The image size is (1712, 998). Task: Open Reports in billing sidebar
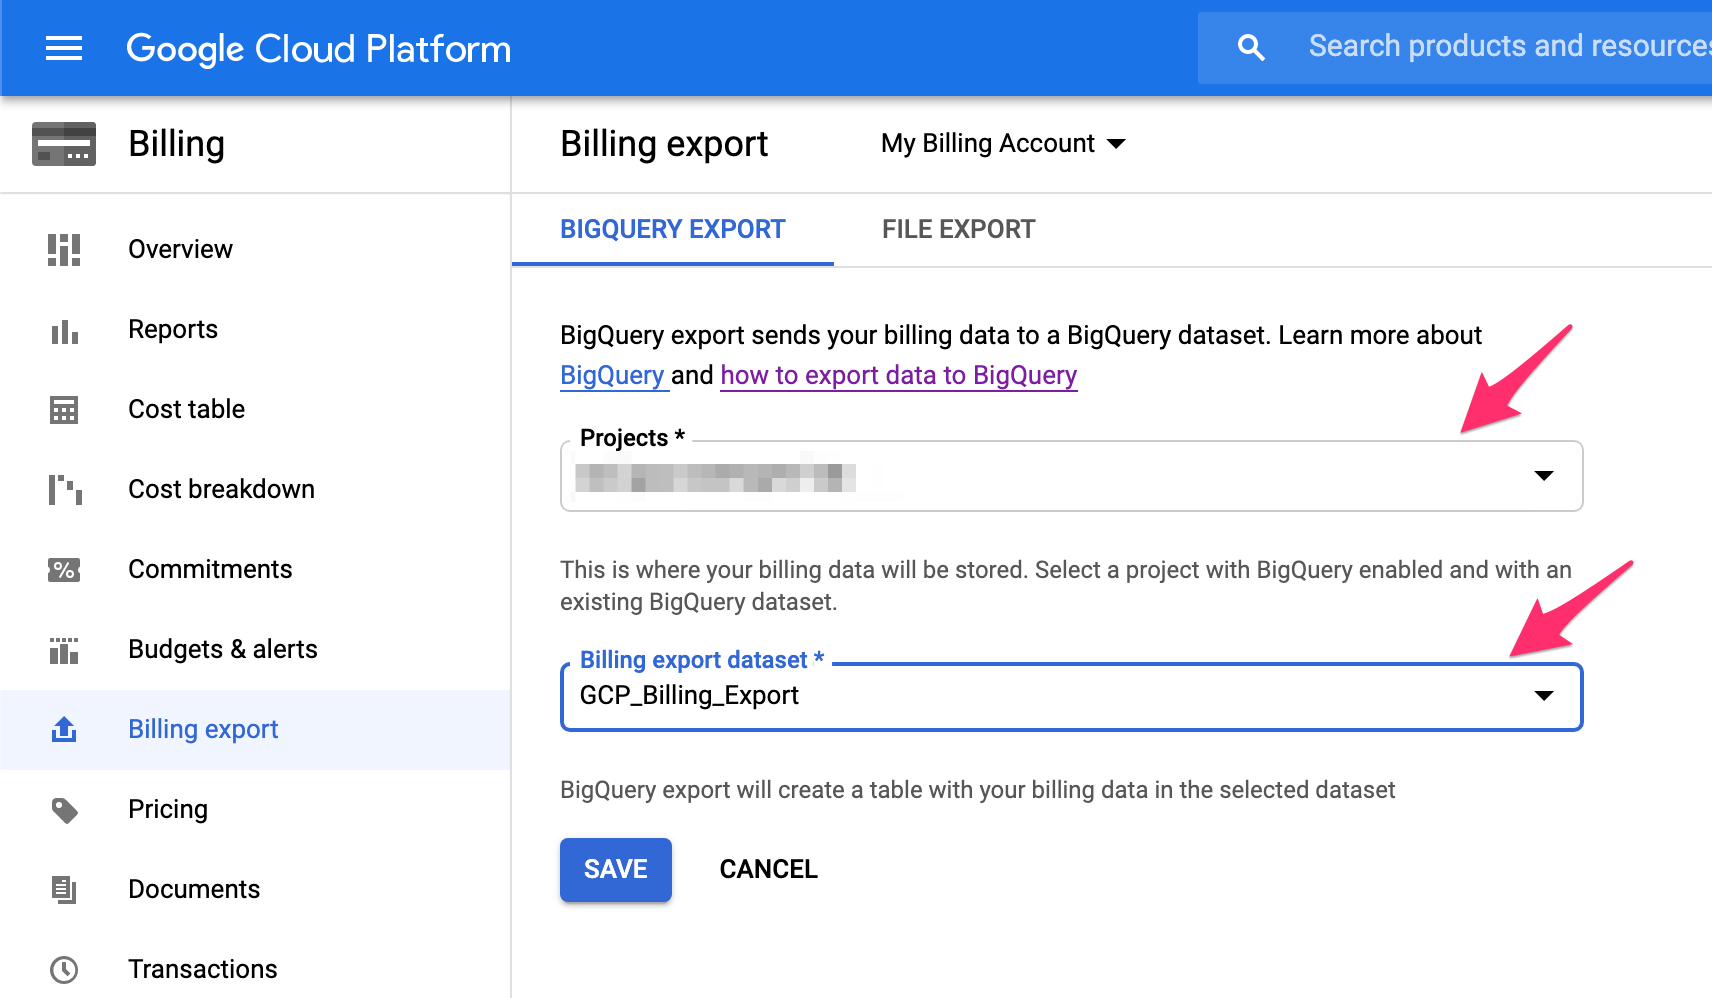(173, 329)
